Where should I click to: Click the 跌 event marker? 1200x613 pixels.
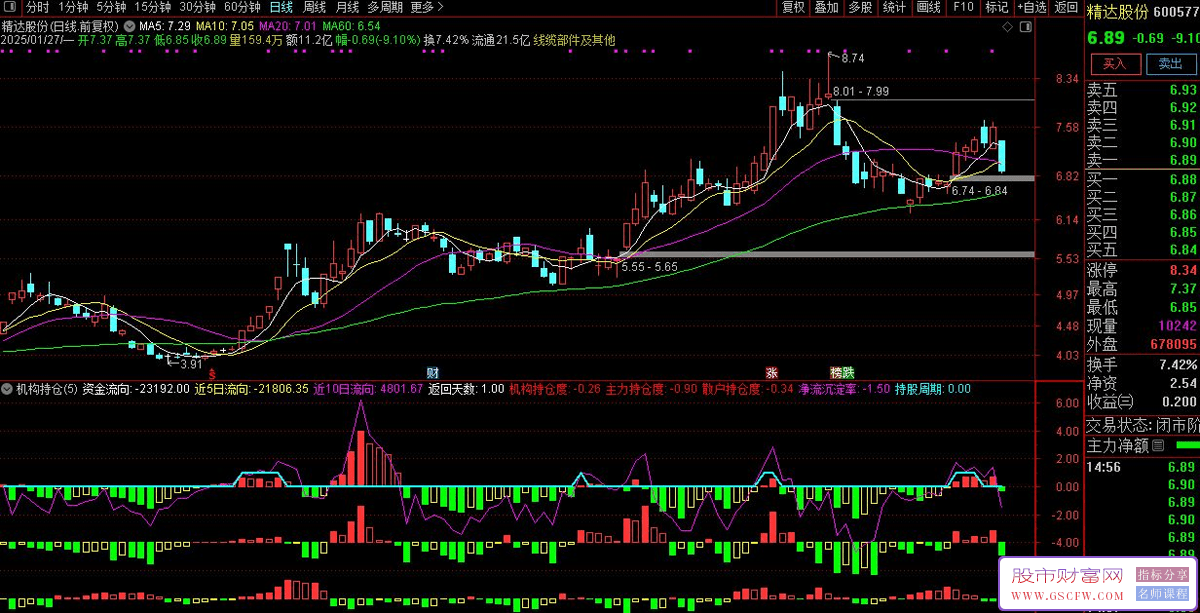tap(848, 372)
